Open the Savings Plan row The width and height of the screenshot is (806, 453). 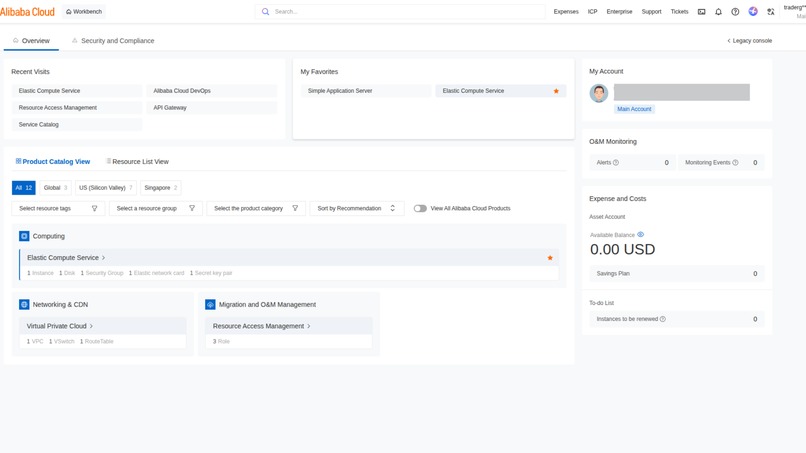677,274
